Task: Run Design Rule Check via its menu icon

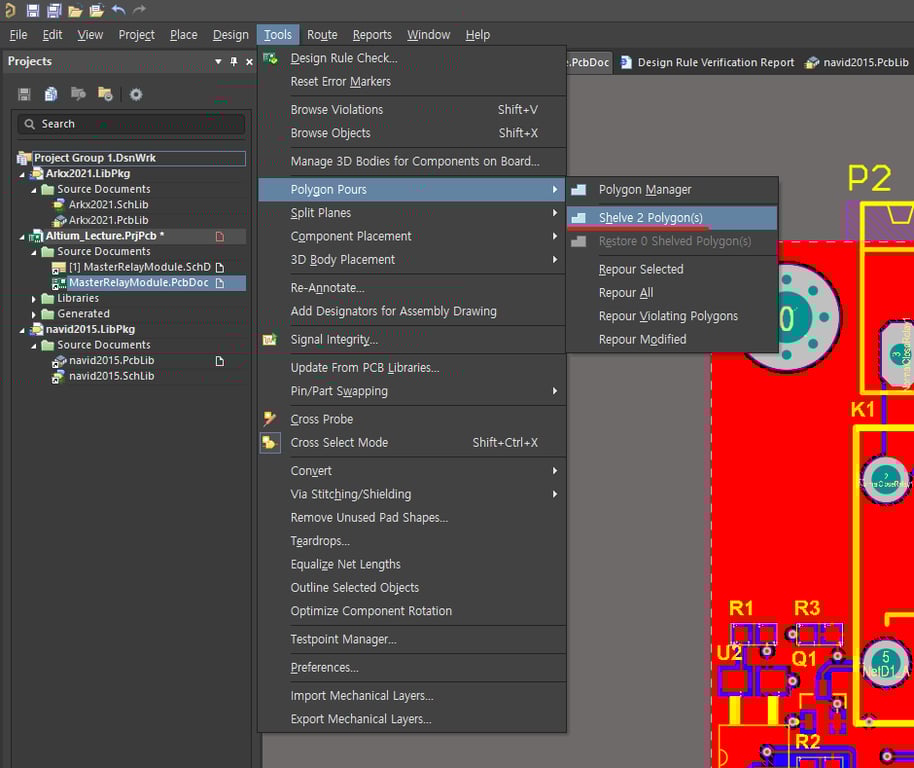Action: [x=269, y=59]
